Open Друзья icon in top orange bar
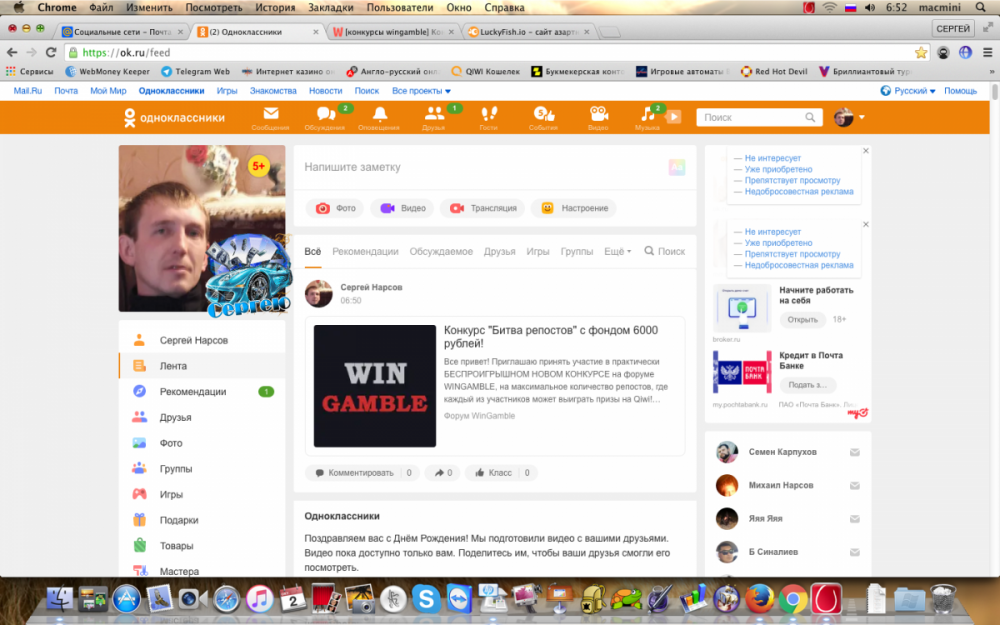The width and height of the screenshot is (1000, 625). click(x=434, y=115)
